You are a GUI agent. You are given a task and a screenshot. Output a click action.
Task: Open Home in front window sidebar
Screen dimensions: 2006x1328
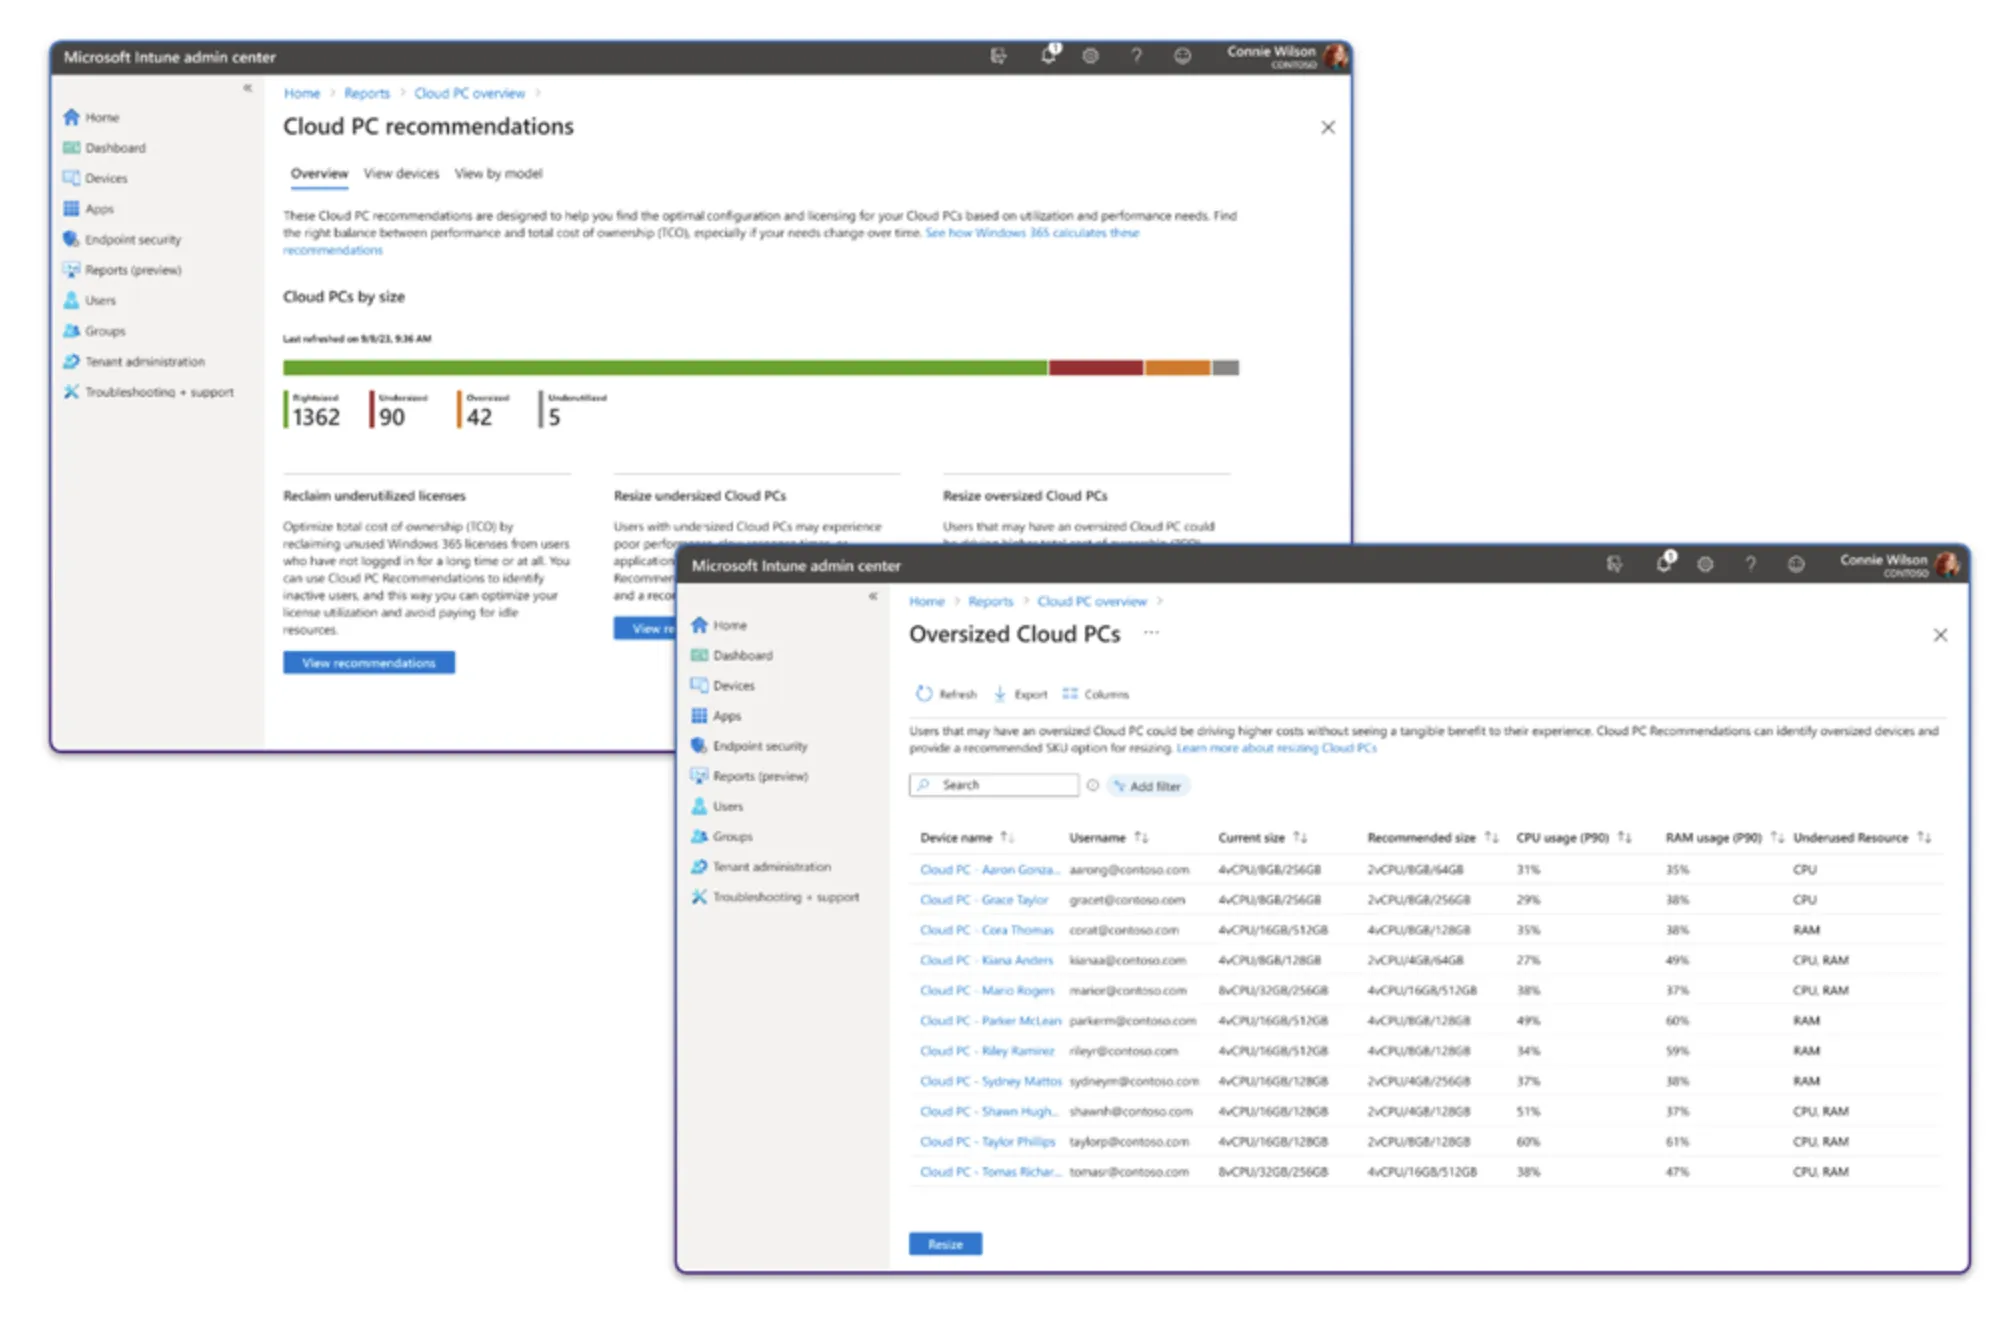point(719,625)
